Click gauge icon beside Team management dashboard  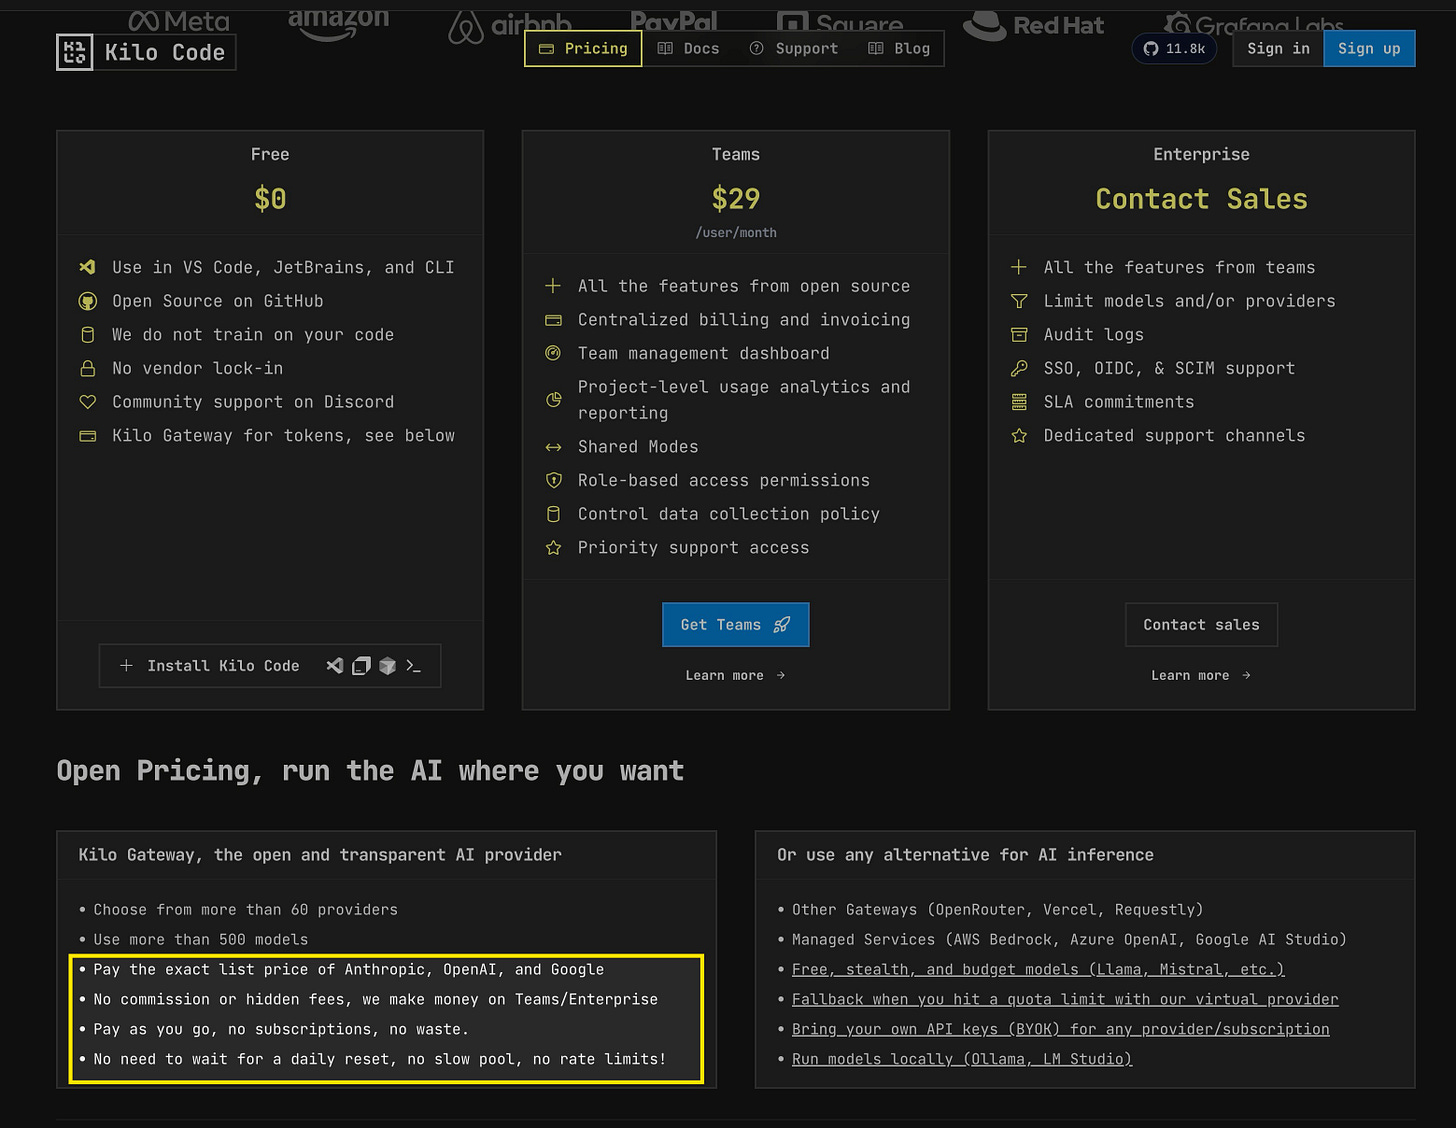coord(553,353)
